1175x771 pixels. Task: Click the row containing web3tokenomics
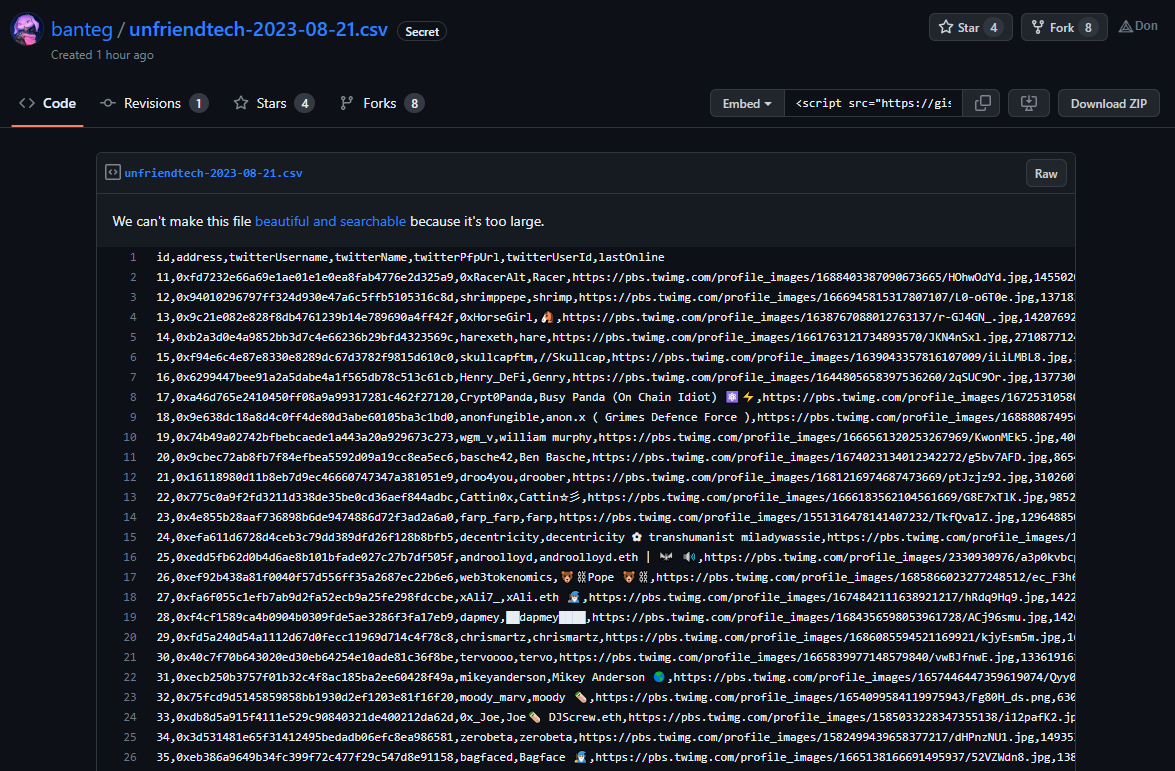(615, 577)
